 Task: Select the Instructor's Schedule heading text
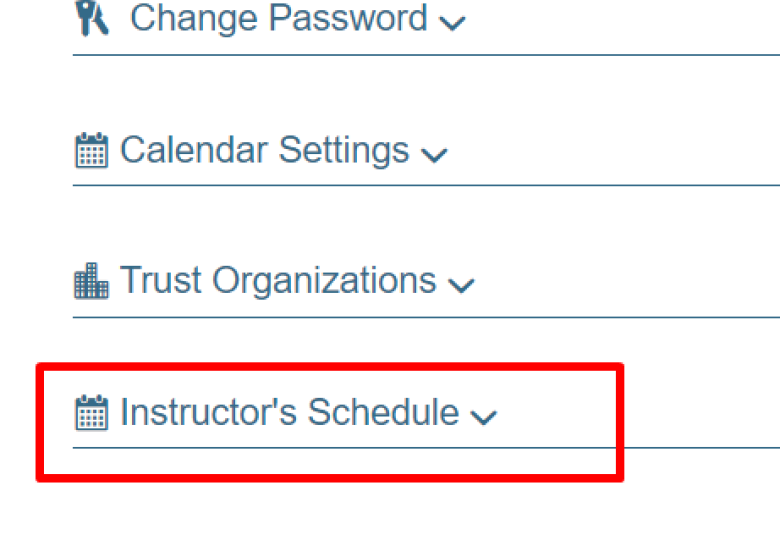[x=290, y=412]
